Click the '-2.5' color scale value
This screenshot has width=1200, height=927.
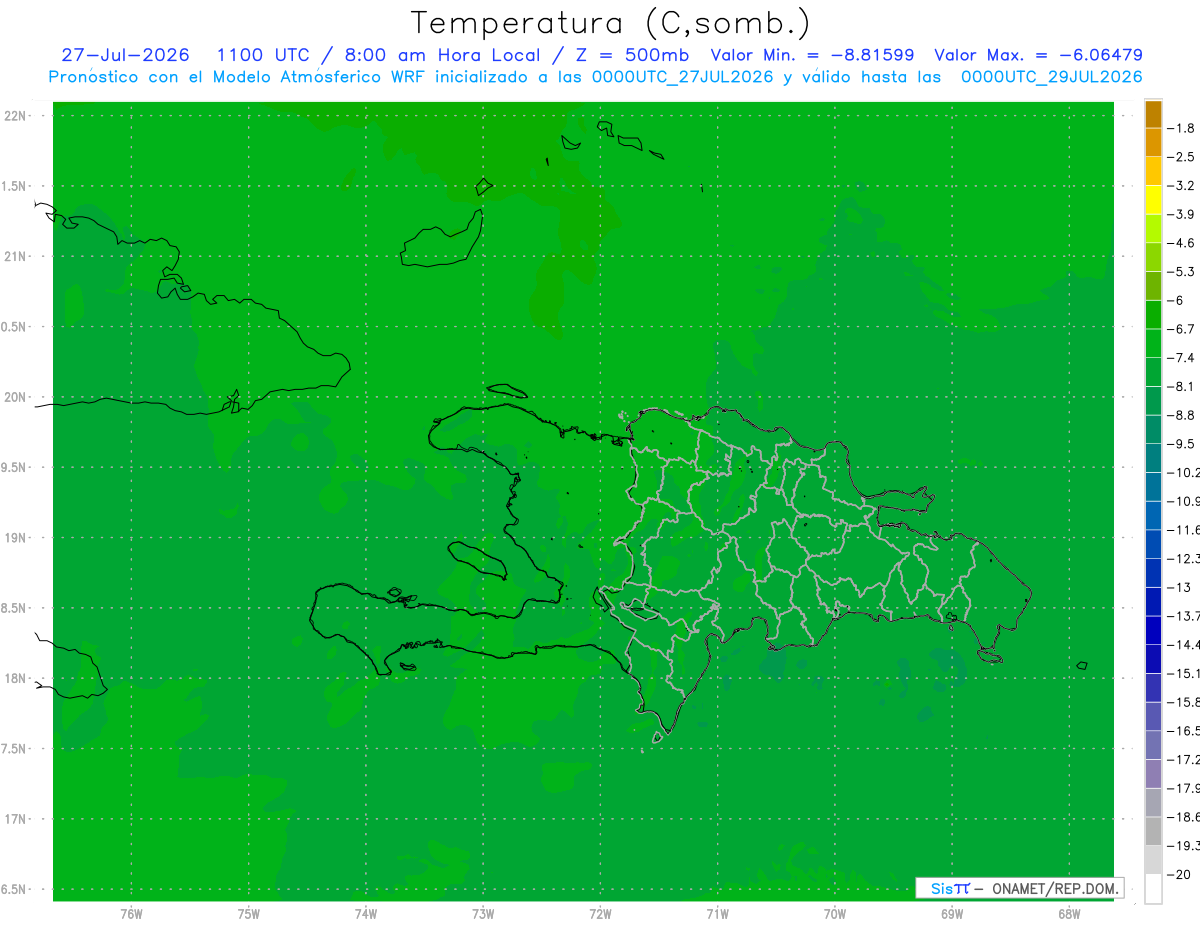coord(1181,157)
